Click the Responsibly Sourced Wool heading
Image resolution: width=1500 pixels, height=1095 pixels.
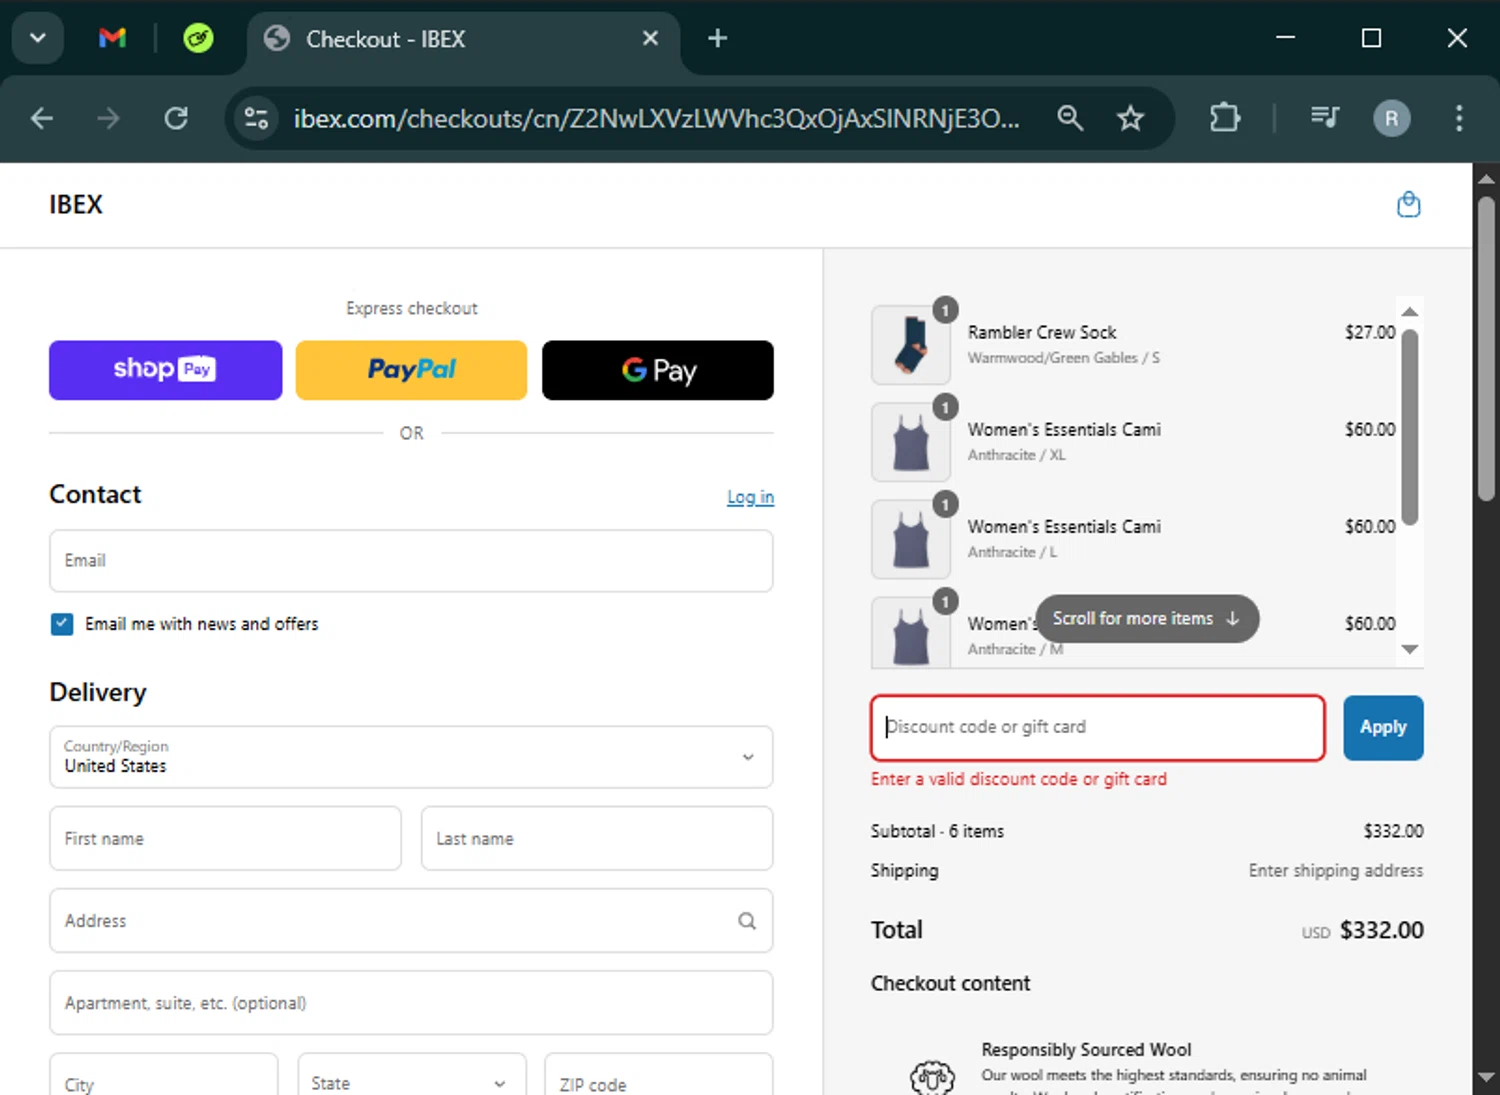tap(1086, 1050)
